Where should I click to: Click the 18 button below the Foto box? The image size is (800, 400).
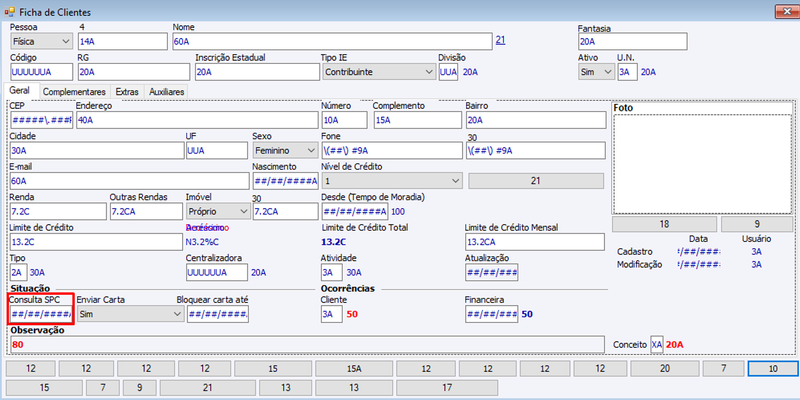(664, 224)
